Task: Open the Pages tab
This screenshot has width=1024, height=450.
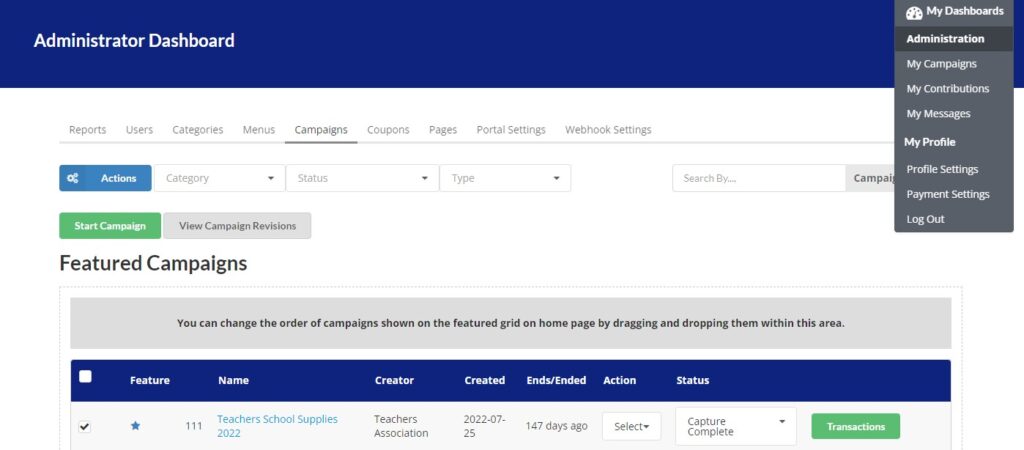Action: (x=443, y=129)
